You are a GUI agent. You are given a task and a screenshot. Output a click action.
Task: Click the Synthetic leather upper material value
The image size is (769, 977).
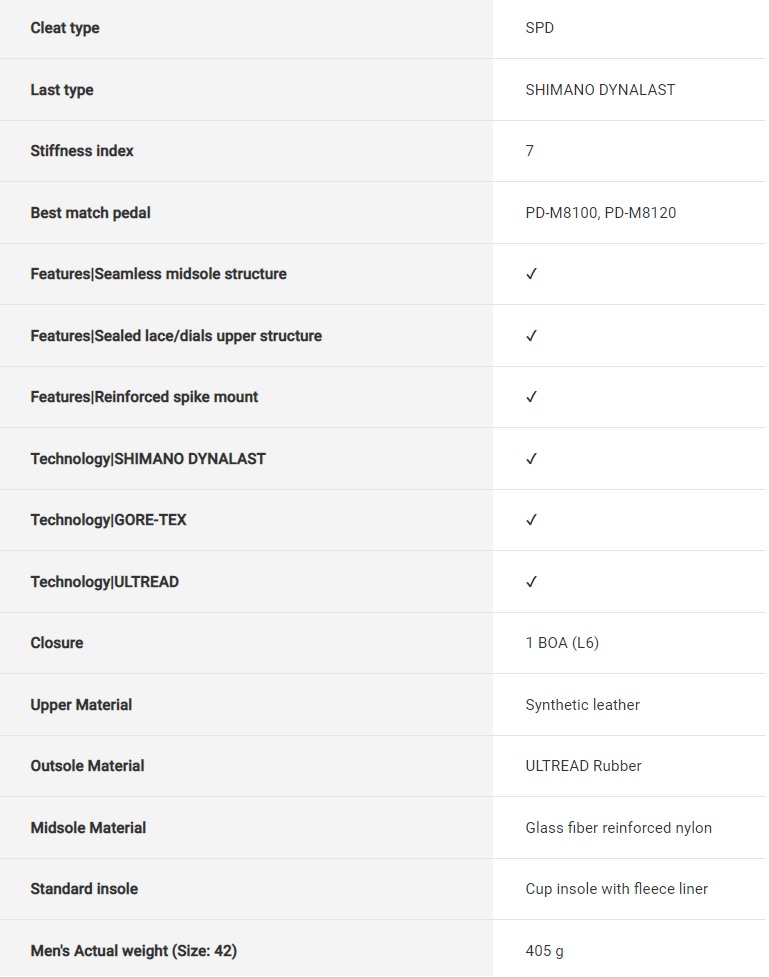(x=582, y=705)
